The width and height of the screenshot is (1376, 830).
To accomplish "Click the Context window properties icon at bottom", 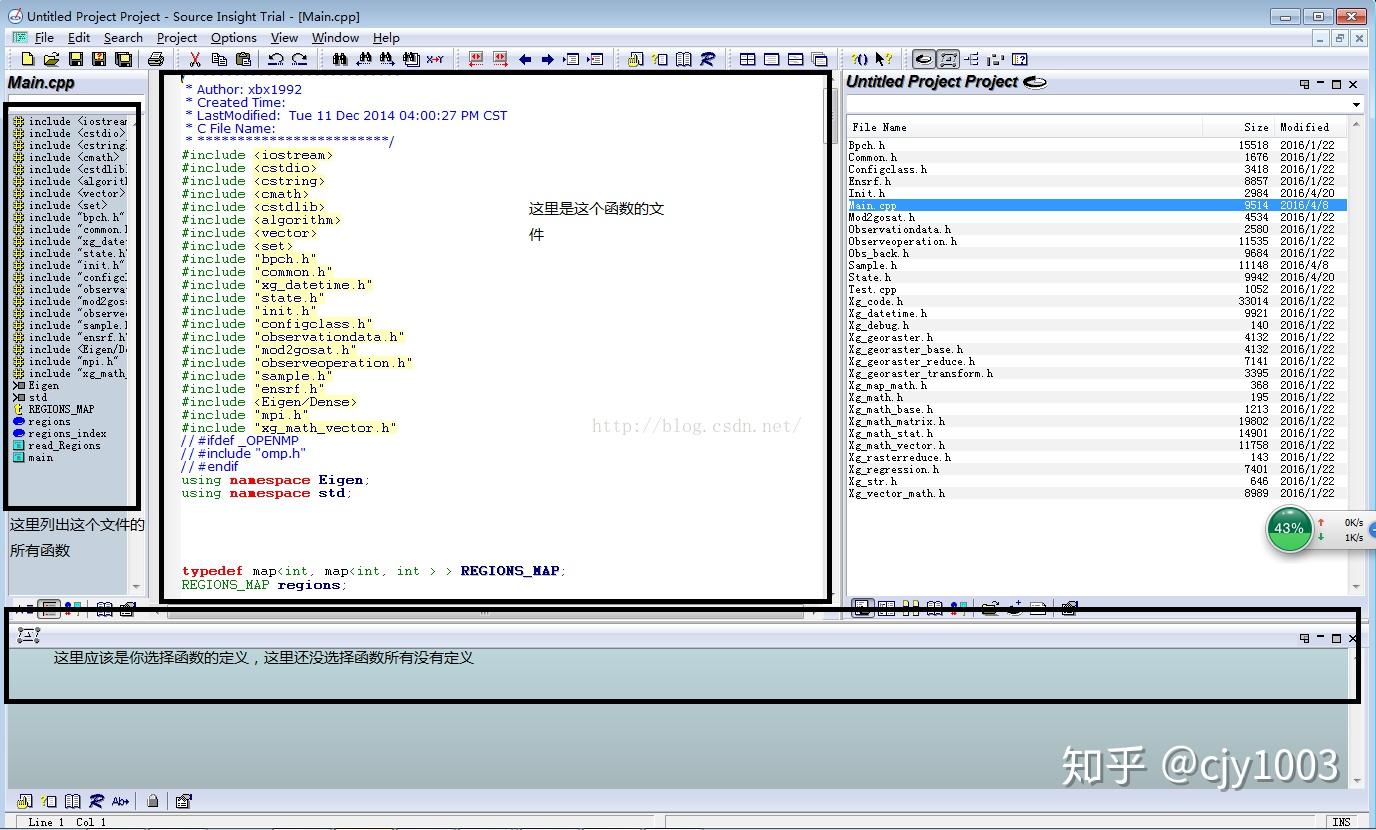I will click(183, 801).
